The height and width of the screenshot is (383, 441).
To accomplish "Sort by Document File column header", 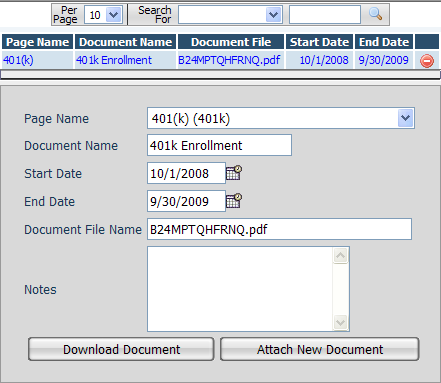I will pos(231,42).
